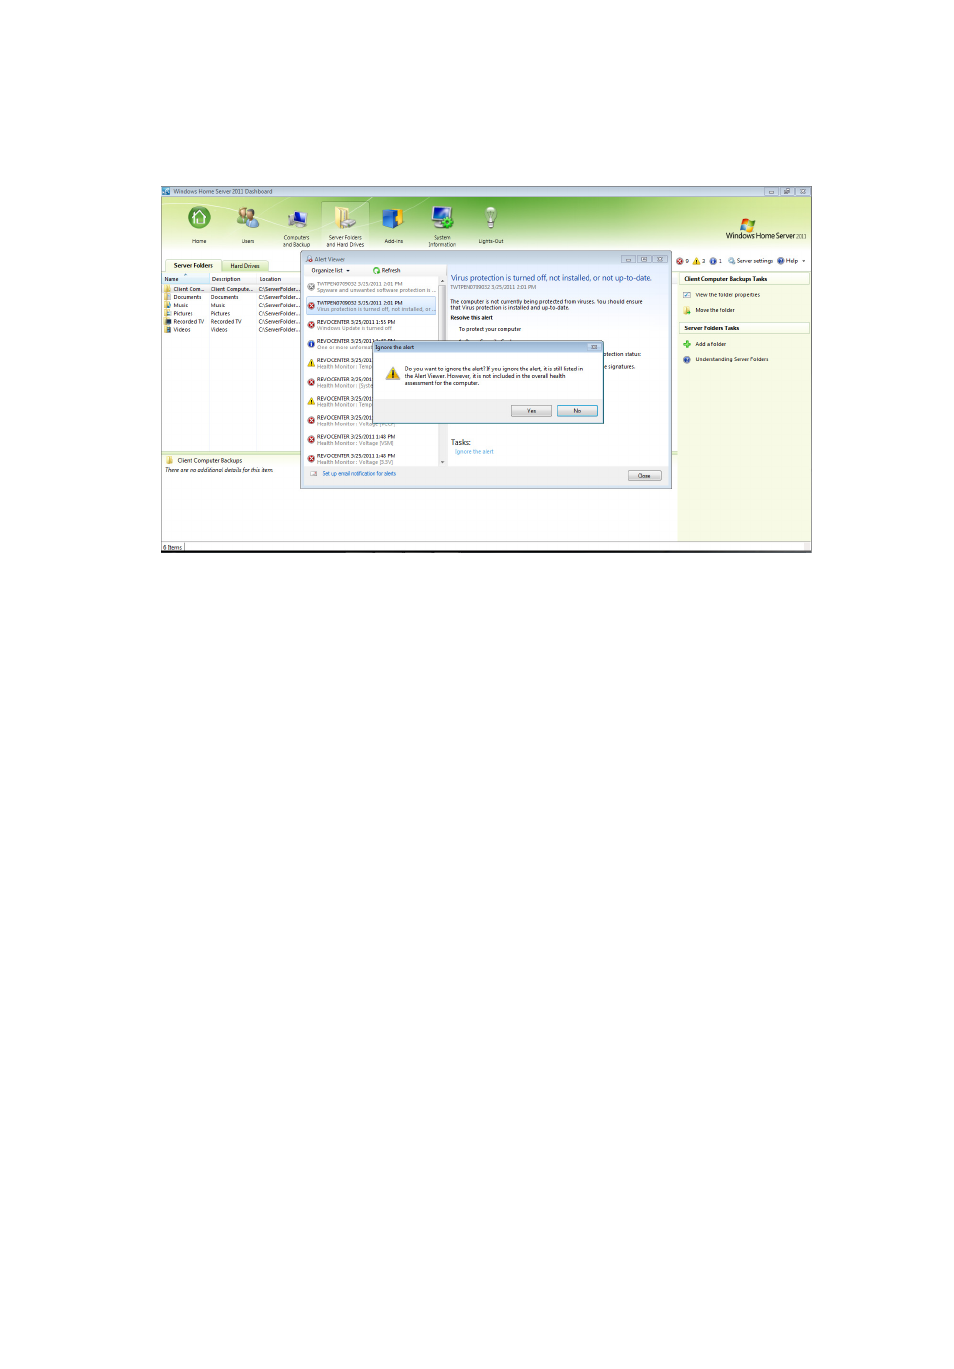The width and height of the screenshot is (954, 1369).
Task: Sort folders by the Name column
Action: coord(186,279)
